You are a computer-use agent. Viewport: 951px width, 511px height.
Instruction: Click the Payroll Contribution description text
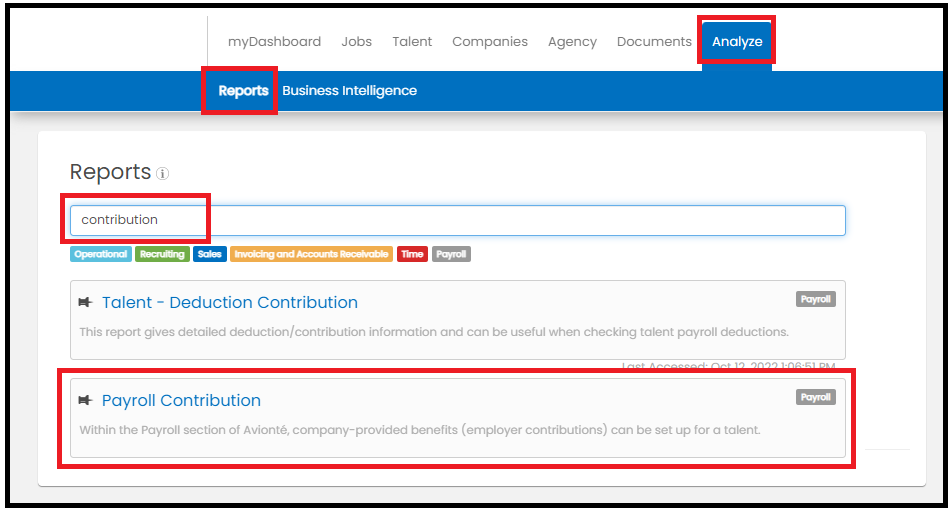pos(420,430)
